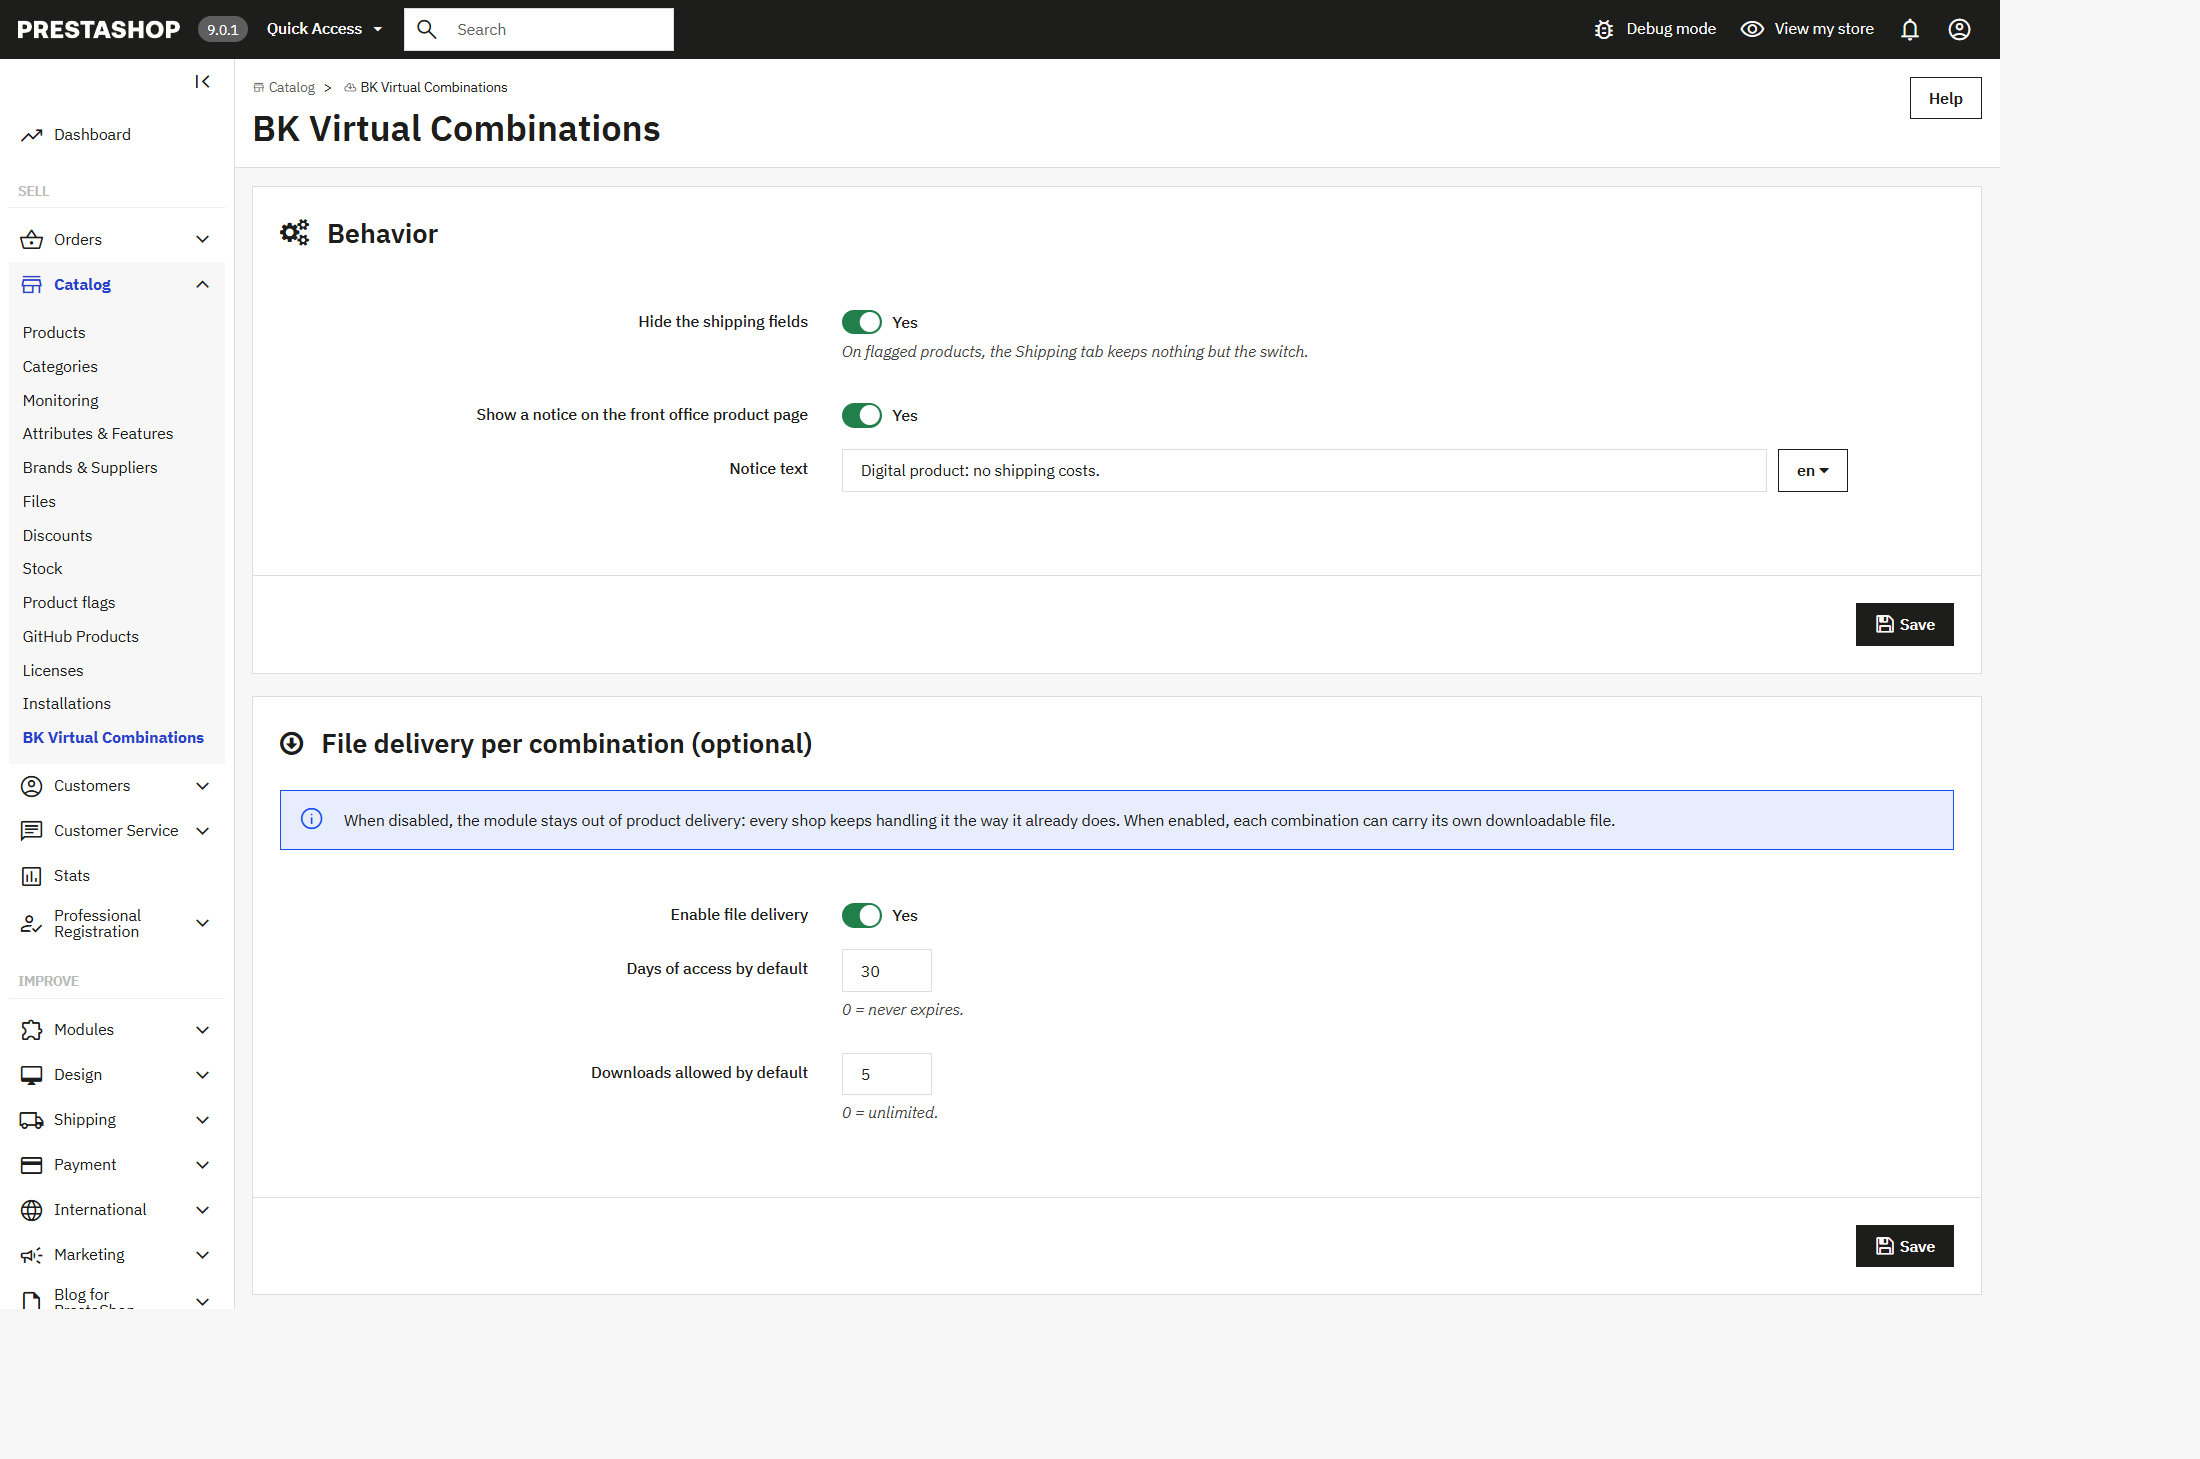Open Brands & Suppliers menu item
Image resolution: width=2200 pixels, height=1459 pixels.
[90, 468]
